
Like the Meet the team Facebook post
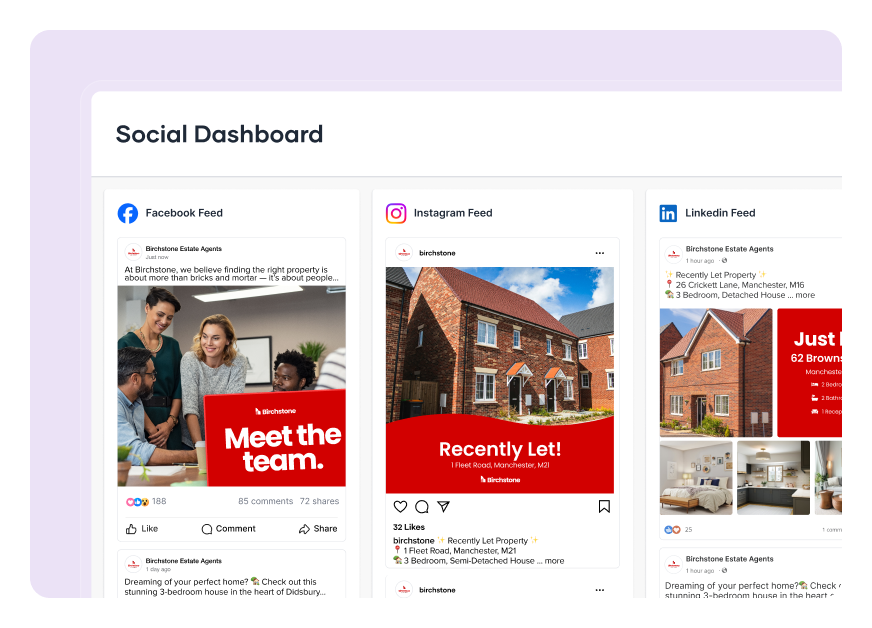point(142,528)
